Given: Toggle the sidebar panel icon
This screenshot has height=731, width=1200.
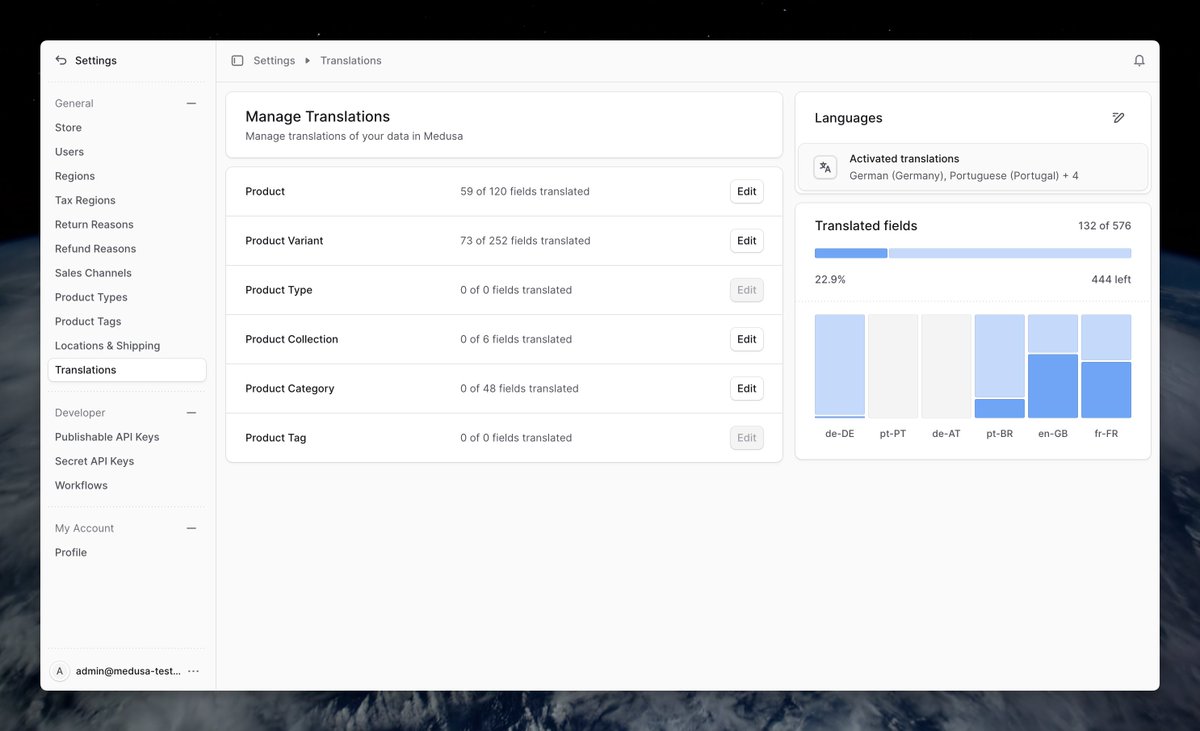Looking at the screenshot, I should [x=237, y=61].
